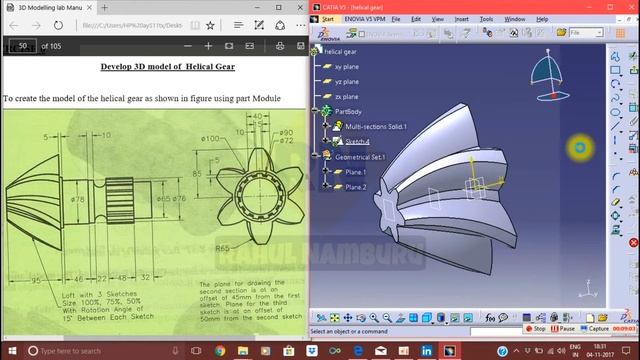Click the orange grid icon in CATIA top toolbar
The width and height of the screenshot is (640, 360).
tap(620, 33)
